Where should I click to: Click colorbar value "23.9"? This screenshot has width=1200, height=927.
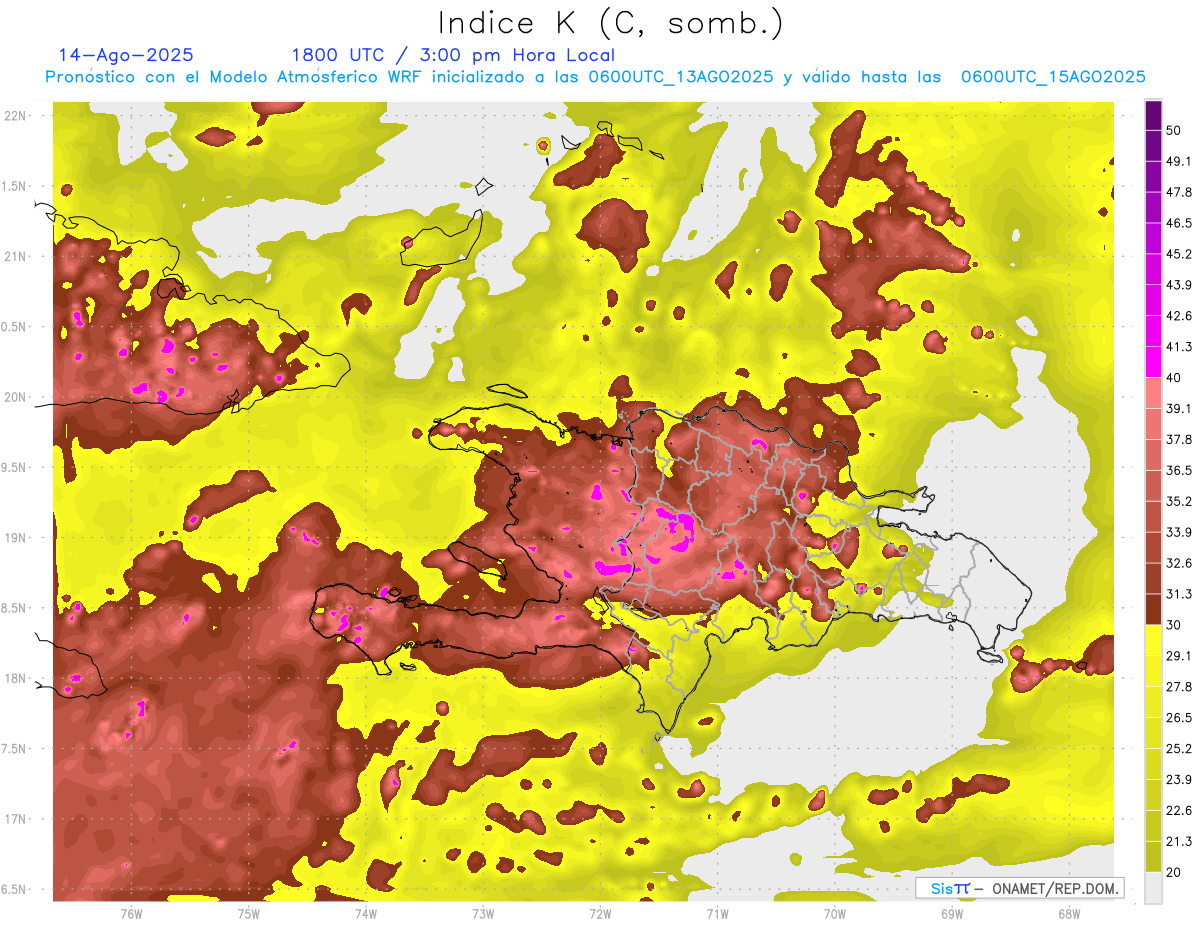1178,780
